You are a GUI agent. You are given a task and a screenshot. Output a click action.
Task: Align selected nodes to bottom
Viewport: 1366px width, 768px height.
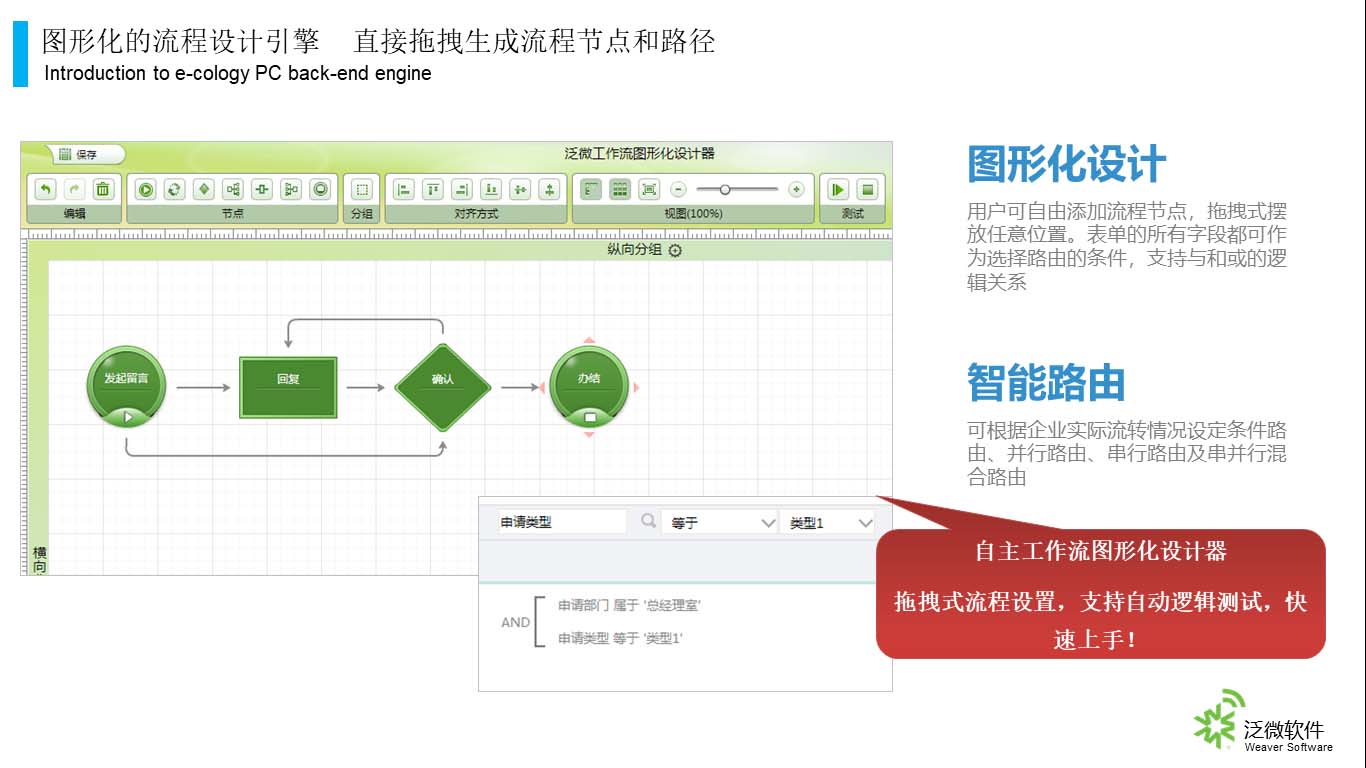(491, 189)
